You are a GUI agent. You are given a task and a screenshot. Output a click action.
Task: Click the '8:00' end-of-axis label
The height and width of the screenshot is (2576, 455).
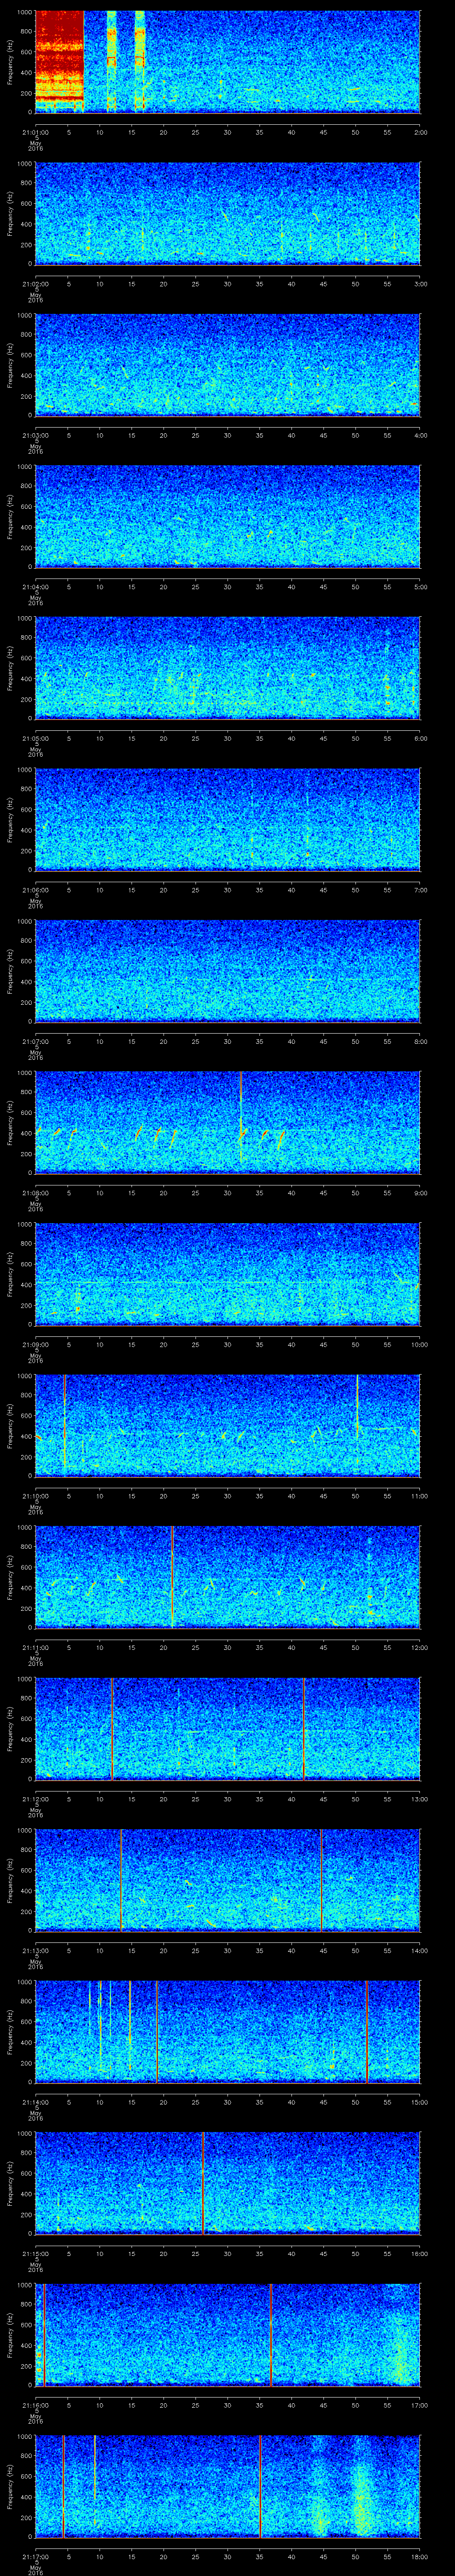tap(420, 1041)
